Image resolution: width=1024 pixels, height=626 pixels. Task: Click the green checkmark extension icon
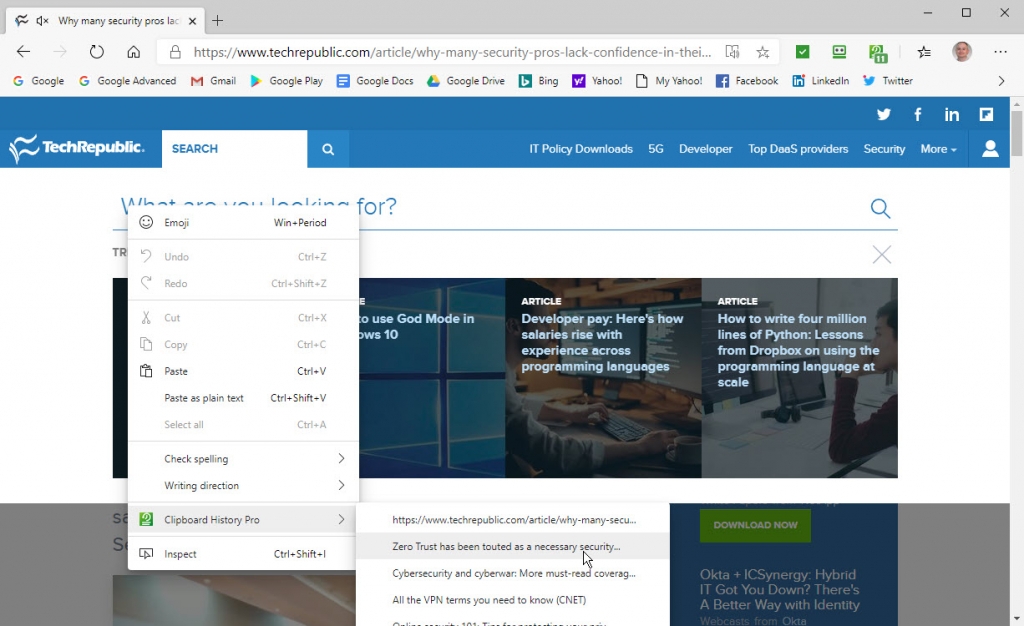coord(801,51)
